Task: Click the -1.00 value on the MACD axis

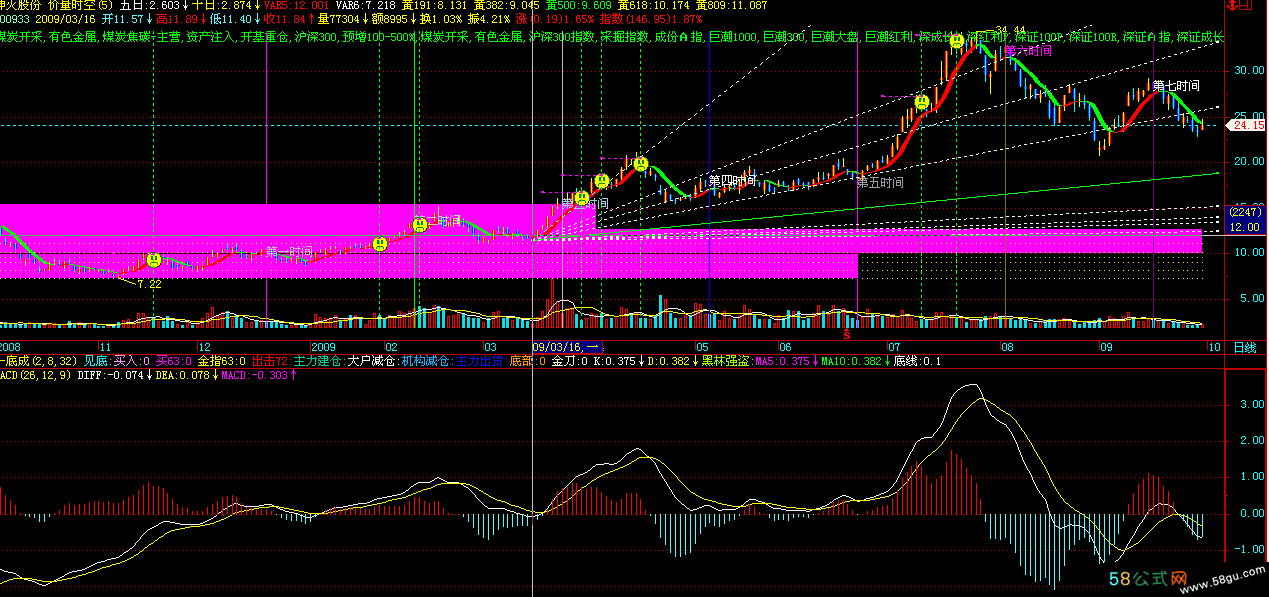Action: point(1249,550)
